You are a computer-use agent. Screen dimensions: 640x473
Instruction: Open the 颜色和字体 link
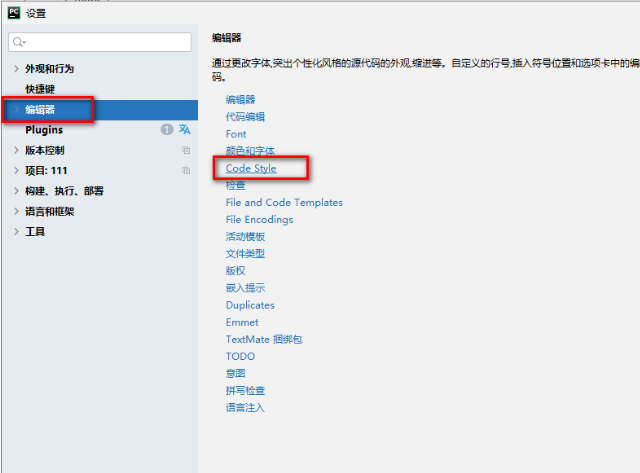click(x=250, y=151)
